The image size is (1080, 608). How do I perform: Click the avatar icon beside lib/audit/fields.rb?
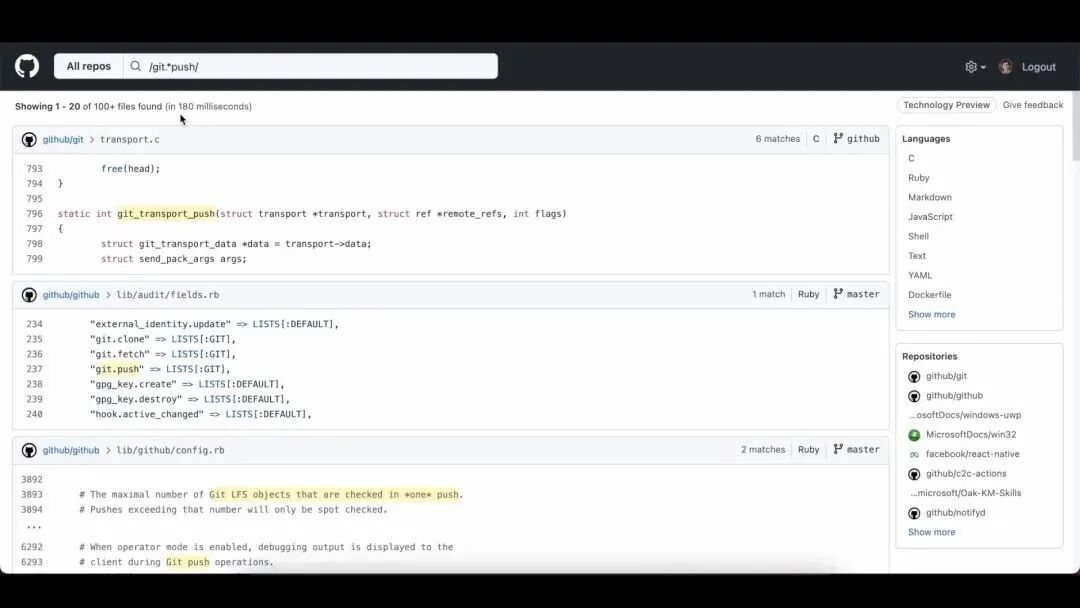29,295
